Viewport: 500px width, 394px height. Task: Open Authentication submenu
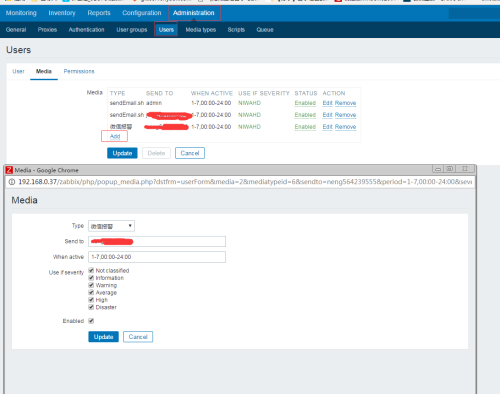[86, 30]
